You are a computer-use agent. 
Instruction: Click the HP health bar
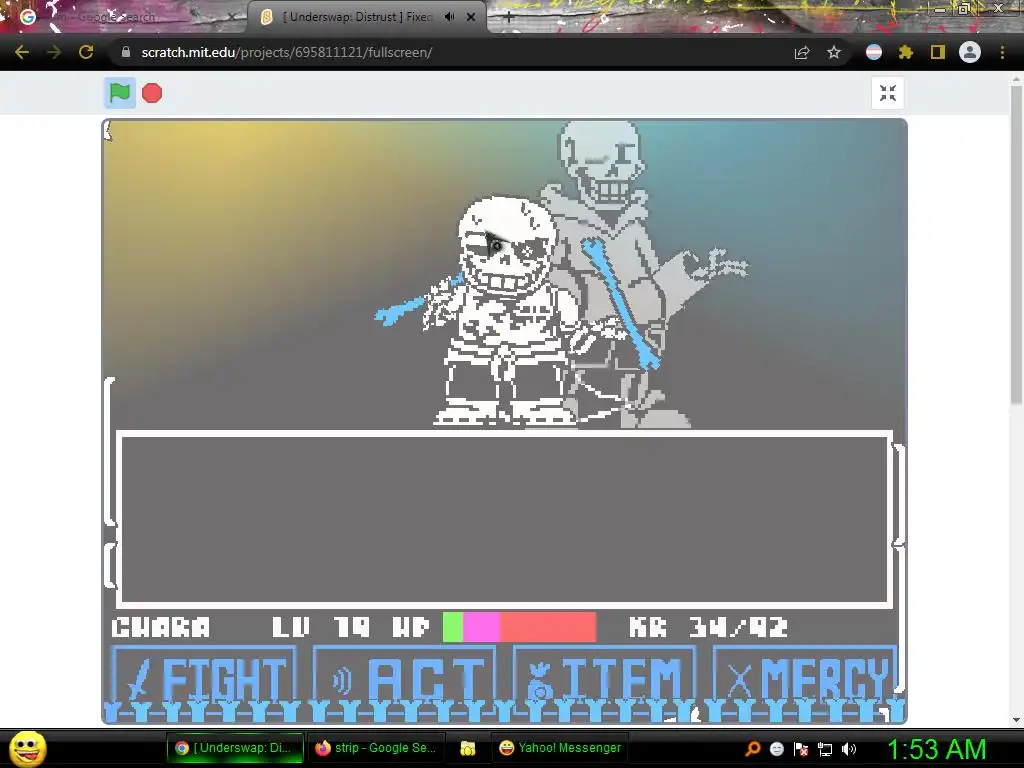(x=519, y=627)
